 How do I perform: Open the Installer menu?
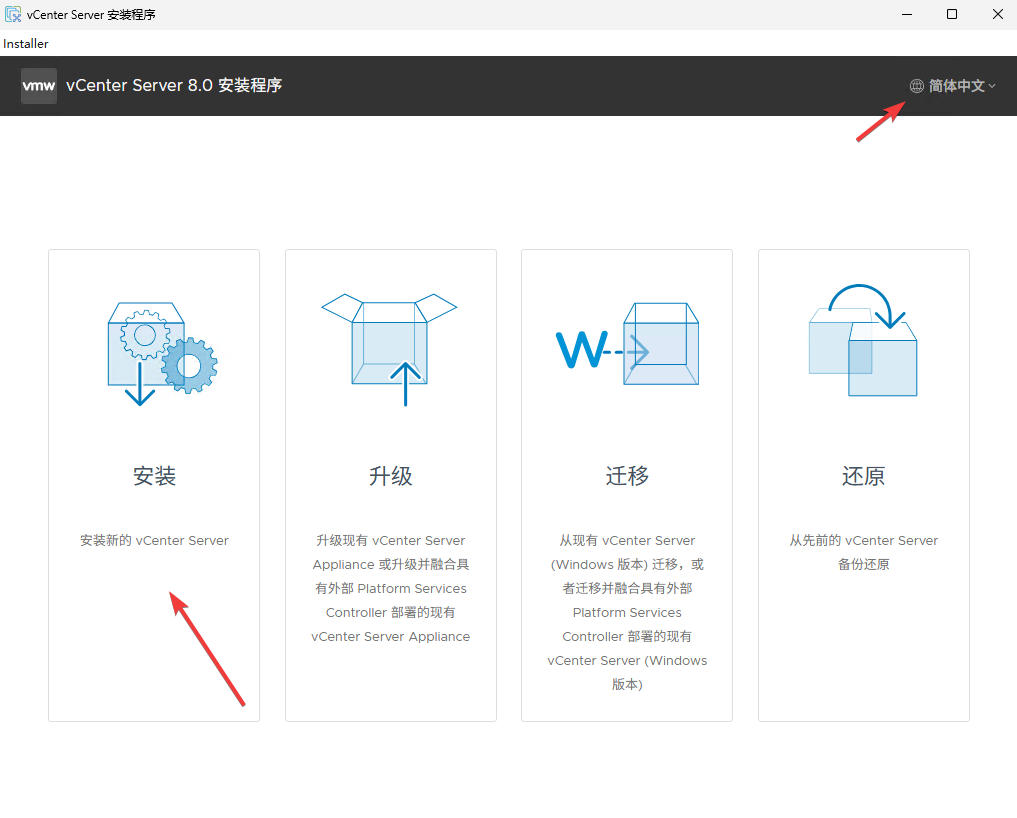pyautogui.click(x=25, y=43)
